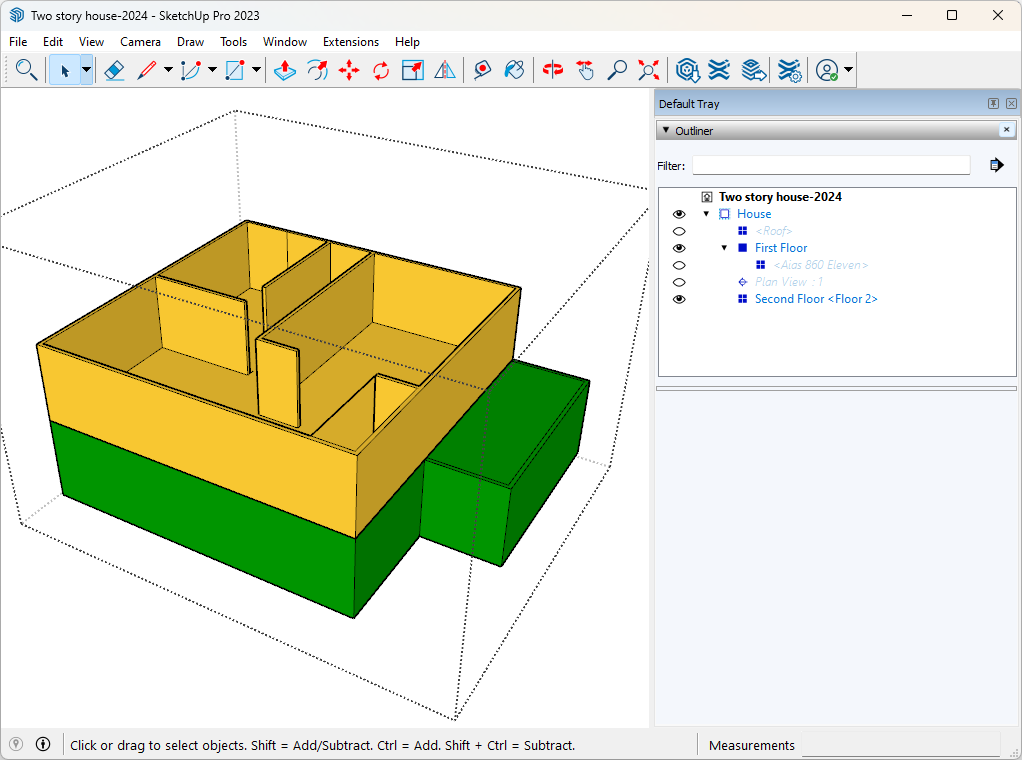Show the hidden Roof component

click(x=679, y=231)
